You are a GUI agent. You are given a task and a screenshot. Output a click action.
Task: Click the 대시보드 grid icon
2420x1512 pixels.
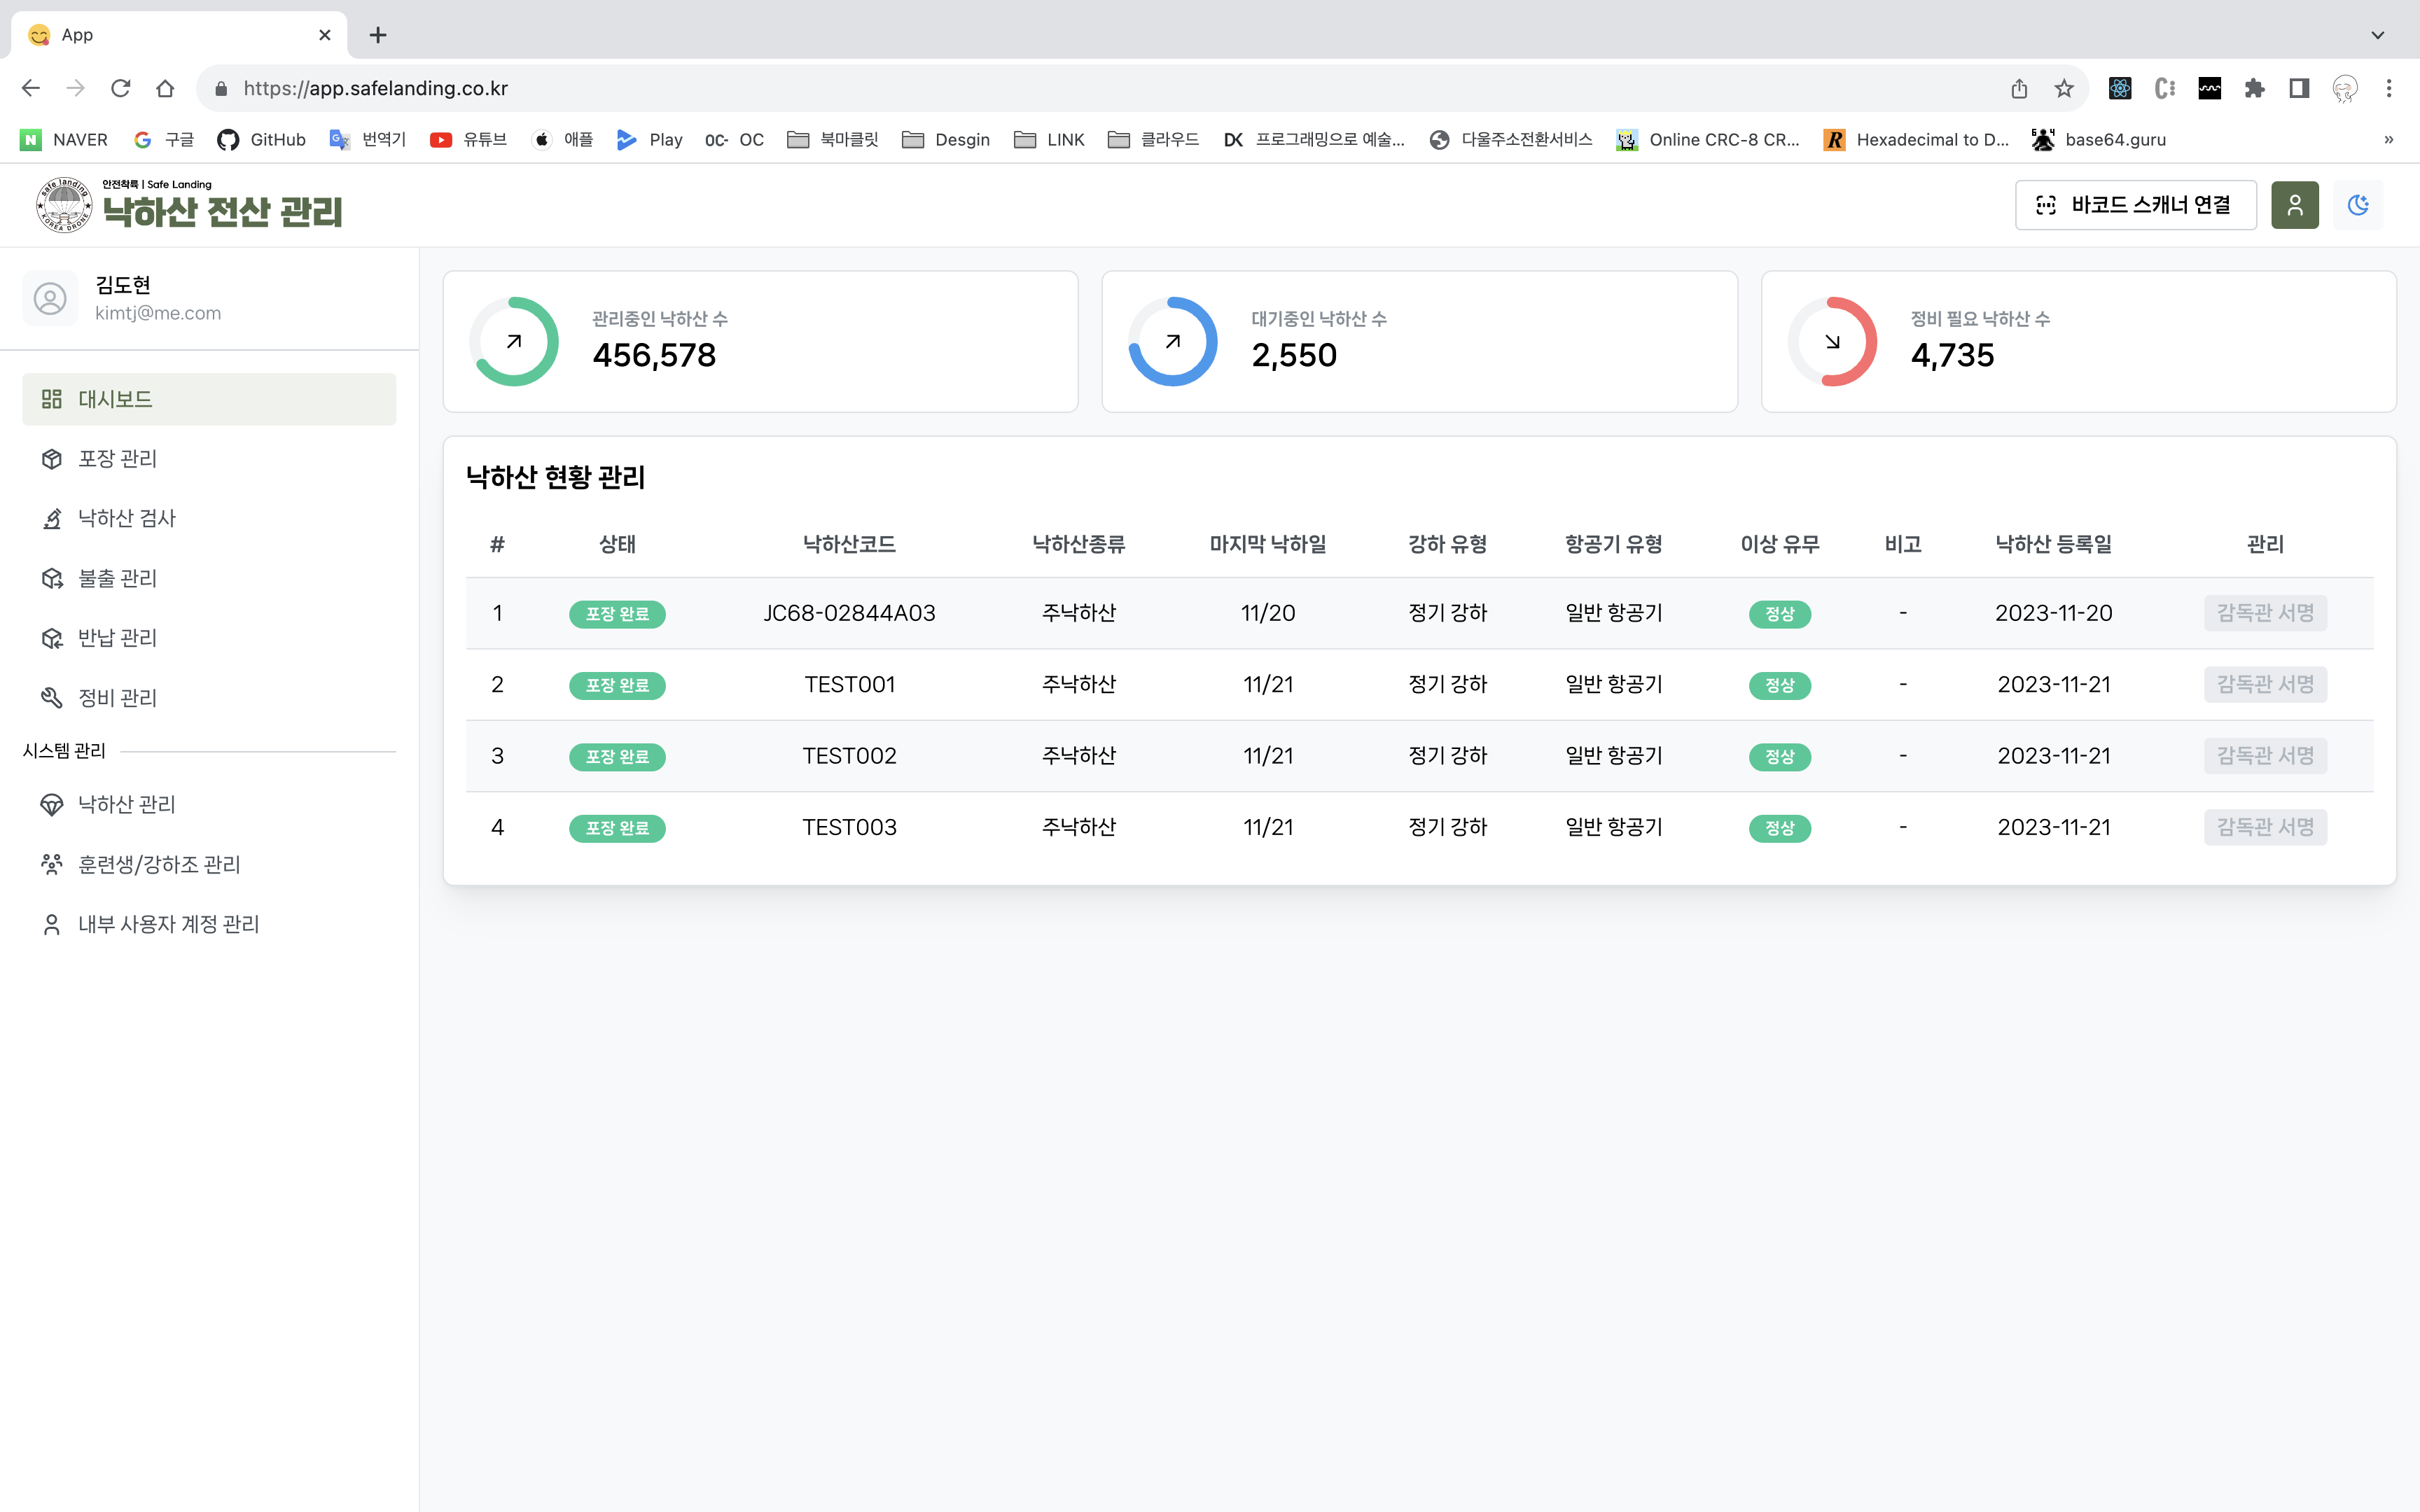52,399
